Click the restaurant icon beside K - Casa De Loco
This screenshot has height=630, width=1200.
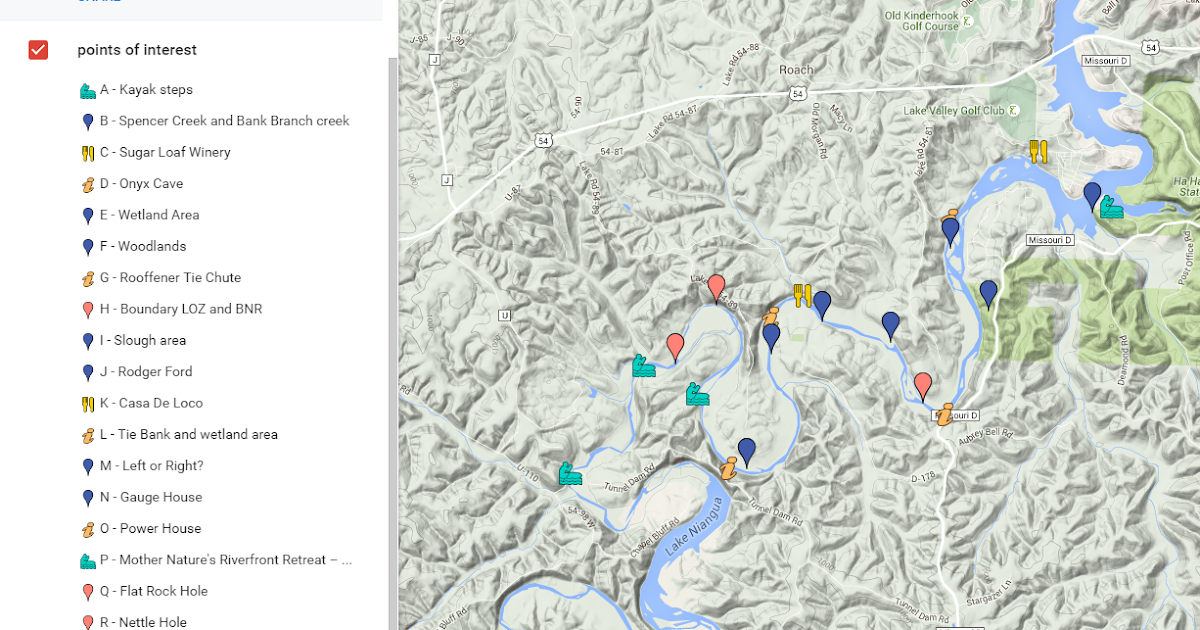[88, 404]
